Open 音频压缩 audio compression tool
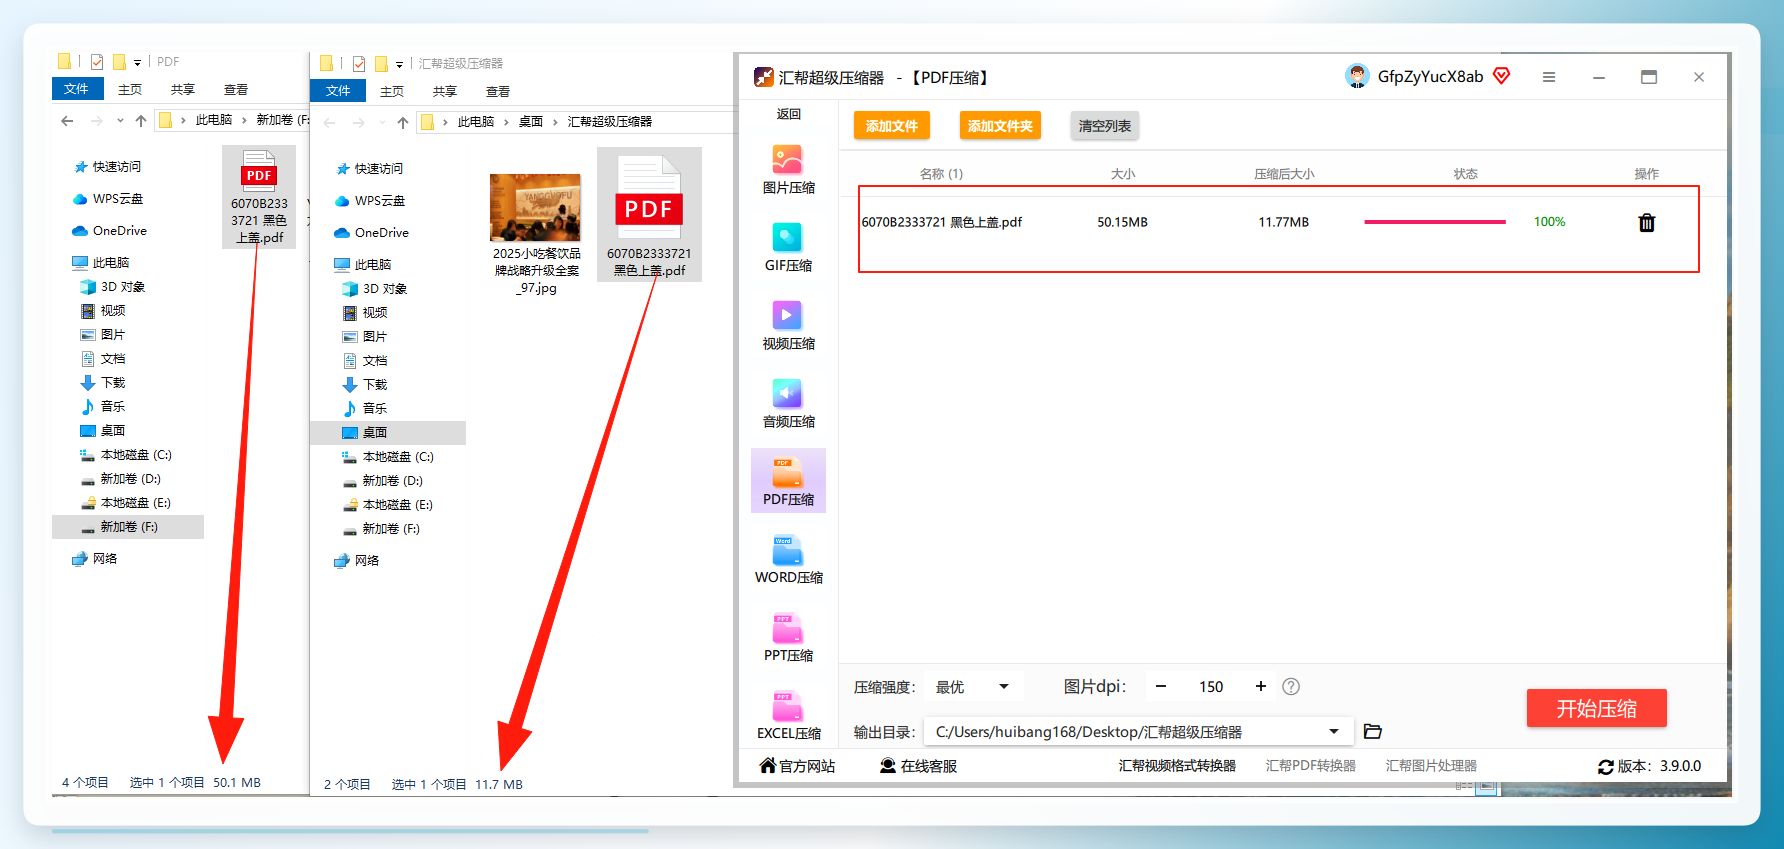1784x849 pixels. coord(788,404)
